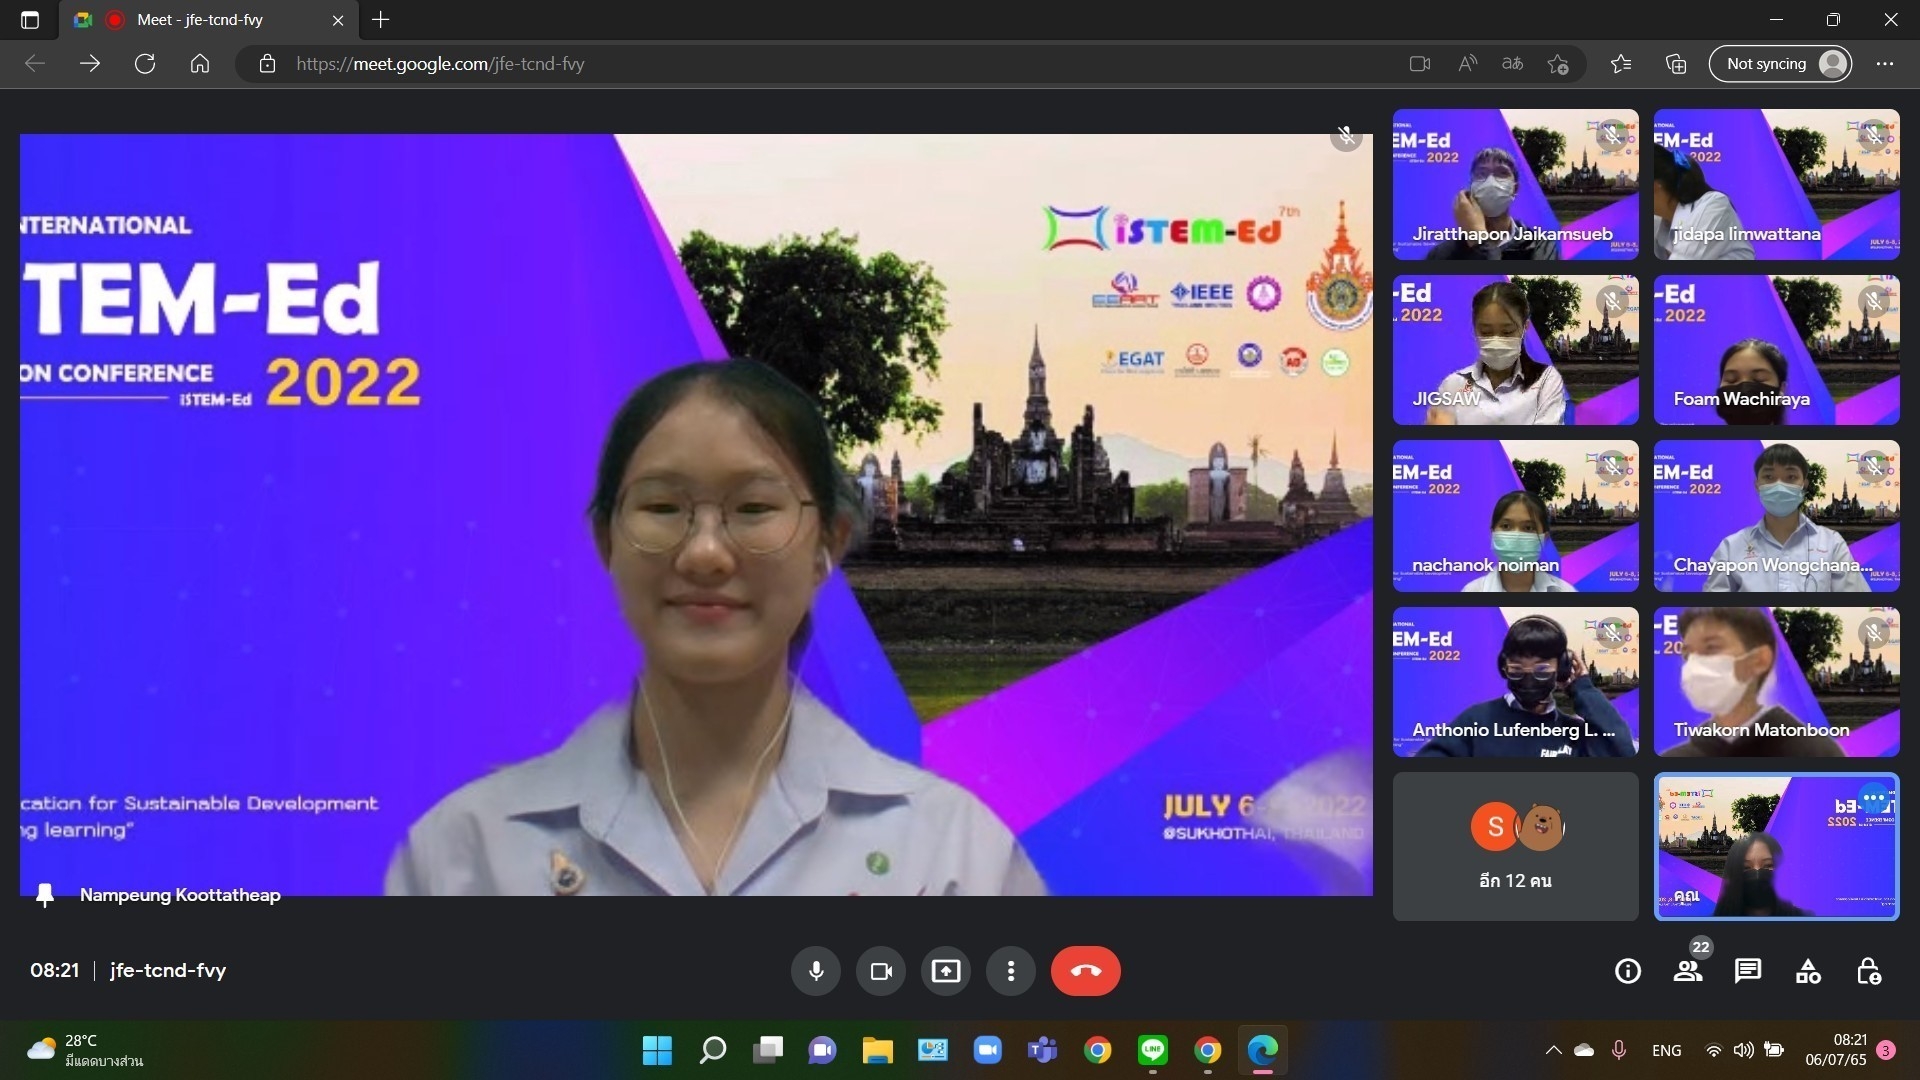Go to the browser home page

coord(200,64)
